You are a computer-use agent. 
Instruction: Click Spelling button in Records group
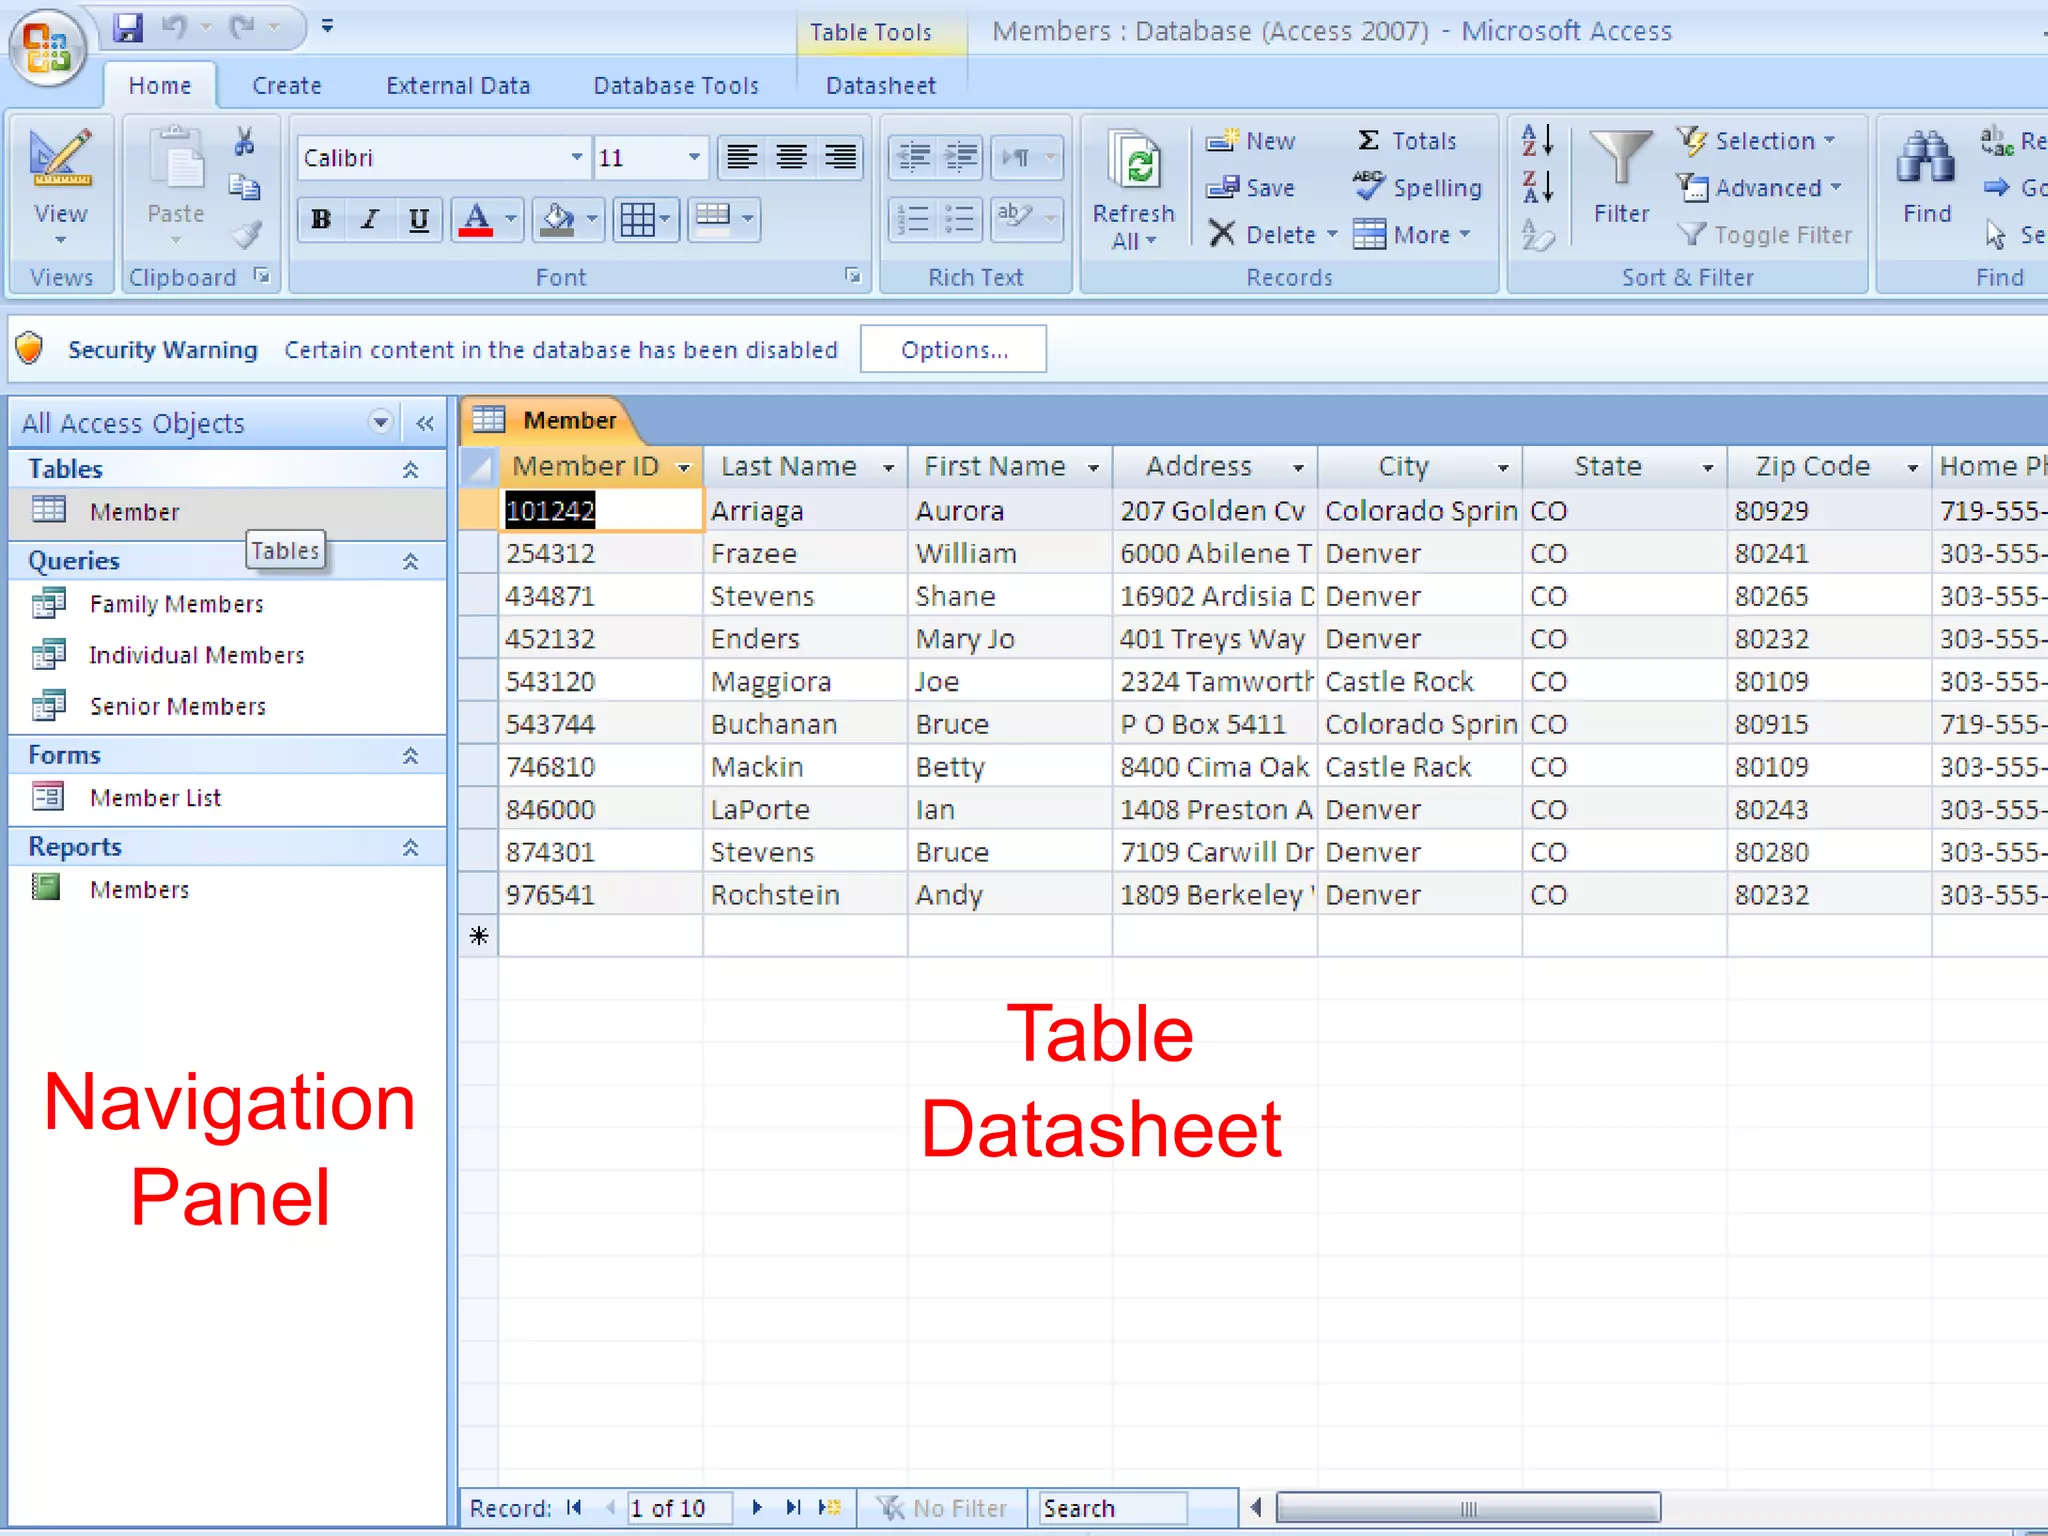pyautogui.click(x=1417, y=187)
